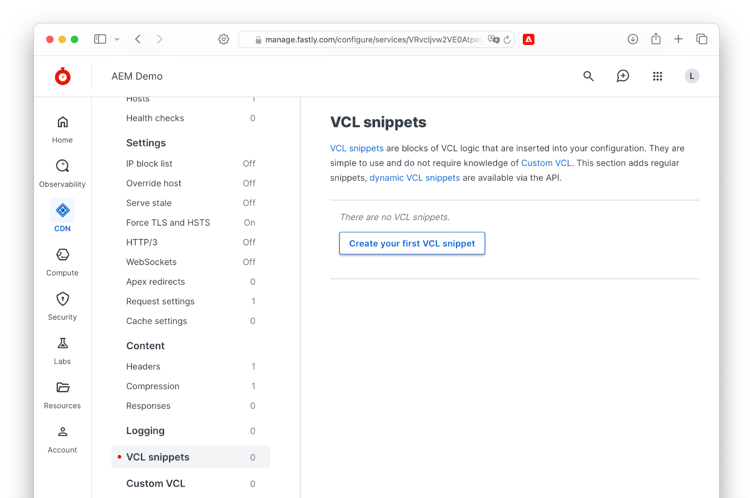Click the Safari share icon
This screenshot has width=750, height=498.
click(656, 40)
